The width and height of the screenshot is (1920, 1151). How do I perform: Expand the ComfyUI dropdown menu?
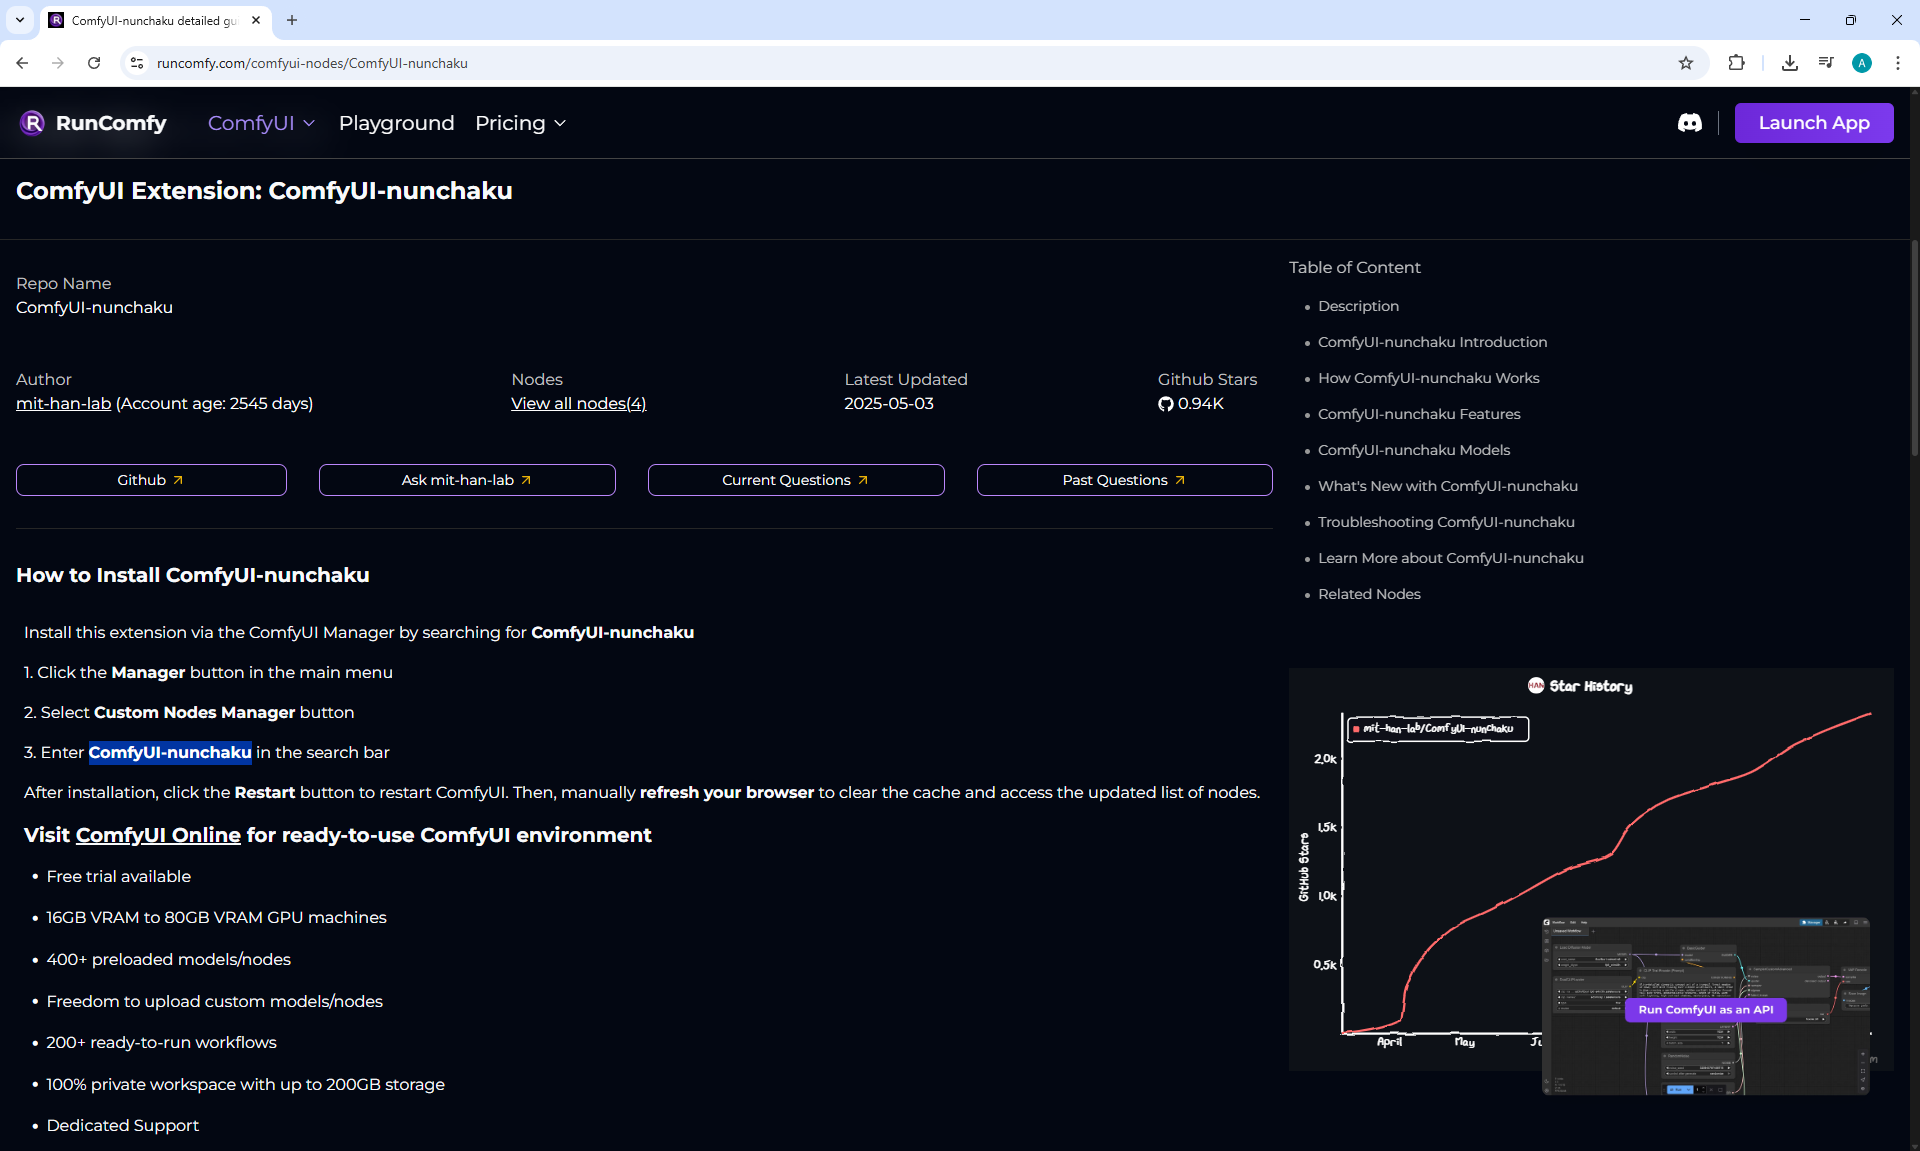[x=261, y=123]
